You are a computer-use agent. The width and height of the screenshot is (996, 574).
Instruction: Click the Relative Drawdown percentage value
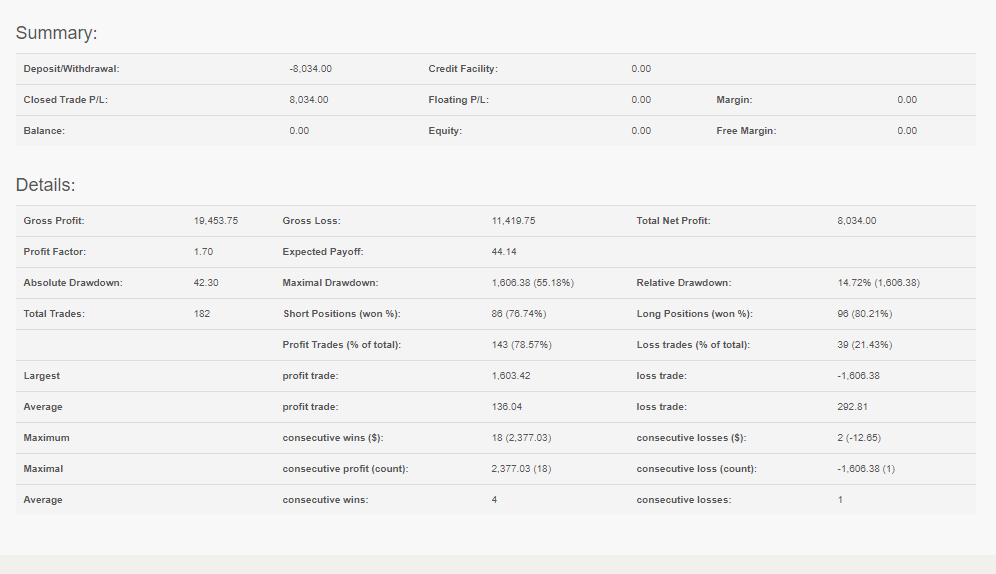pyautogui.click(x=878, y=283)
